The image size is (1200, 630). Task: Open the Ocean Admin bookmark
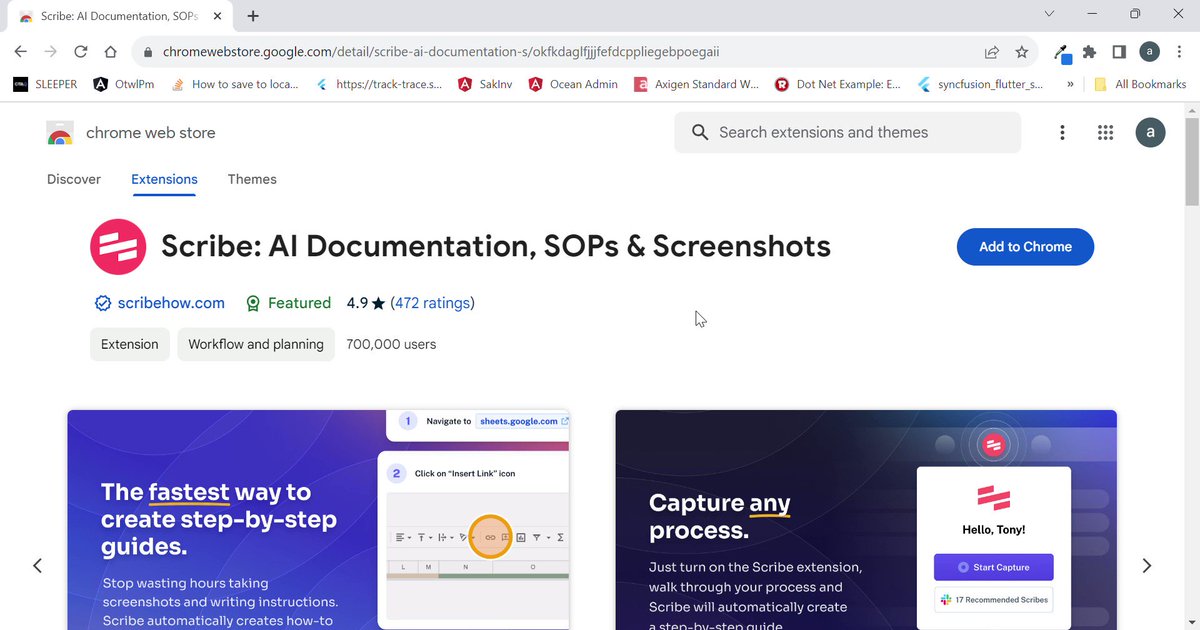[573, 84]
